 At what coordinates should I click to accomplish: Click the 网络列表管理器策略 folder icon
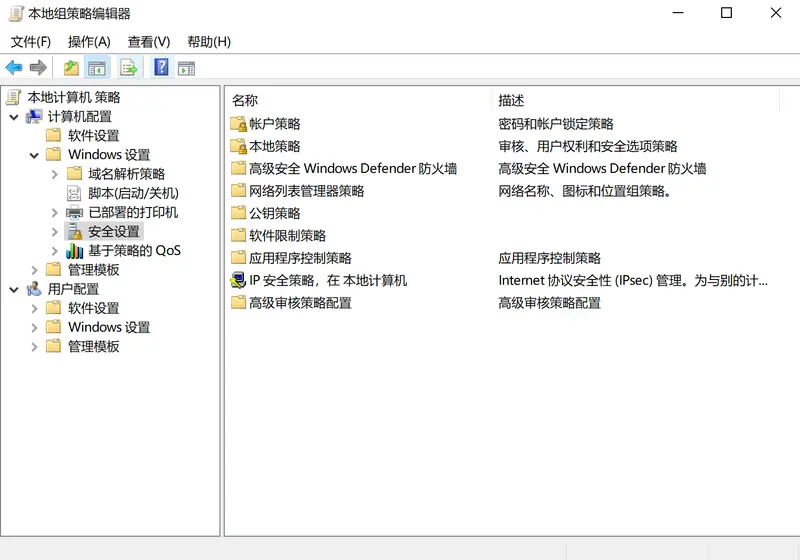pyautogui.click(x=238, y=190)
